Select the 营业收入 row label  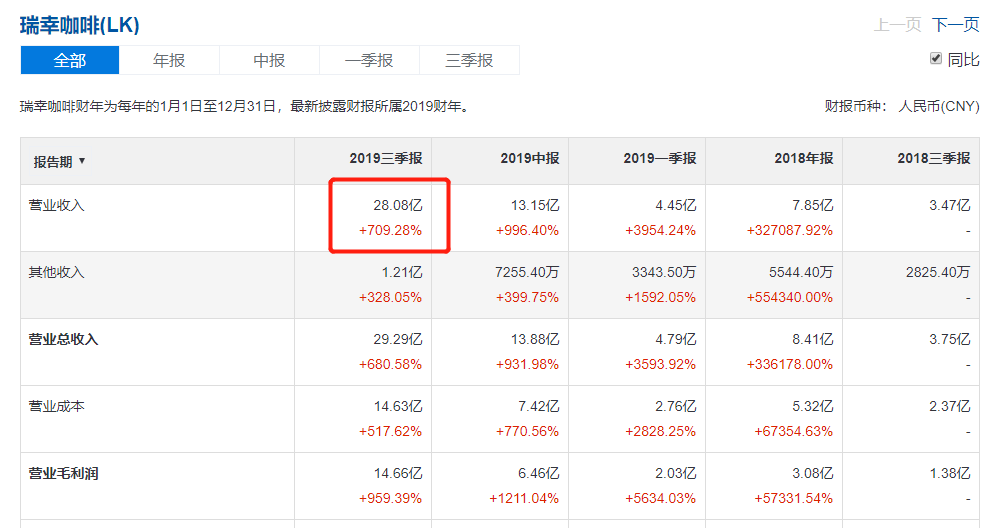[56, 205]
